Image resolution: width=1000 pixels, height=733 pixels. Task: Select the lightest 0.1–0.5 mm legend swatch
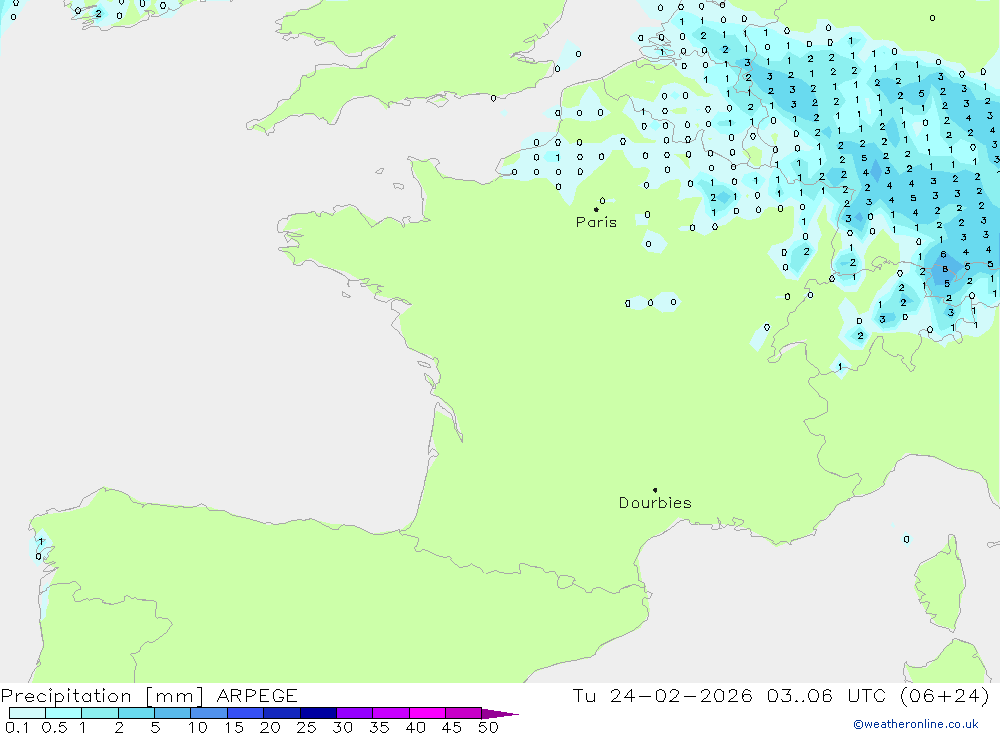coord(27,713)
